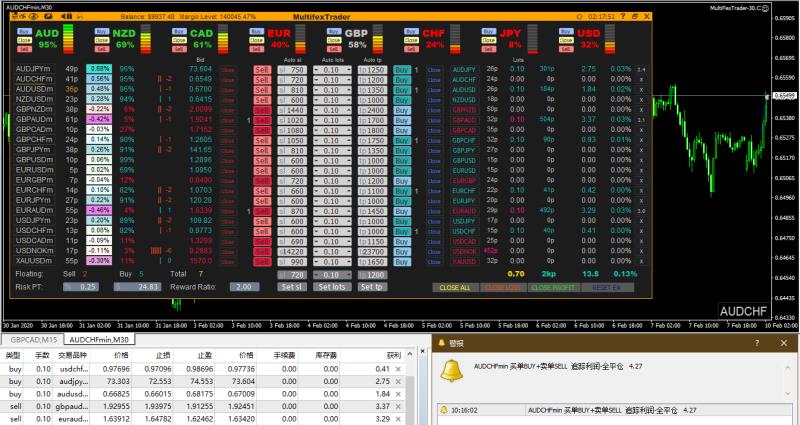Viewport: 800px width, 425px height.
Task: Switch to AUDCHFmin,M30 chart tab
Action: coord(99,339)
